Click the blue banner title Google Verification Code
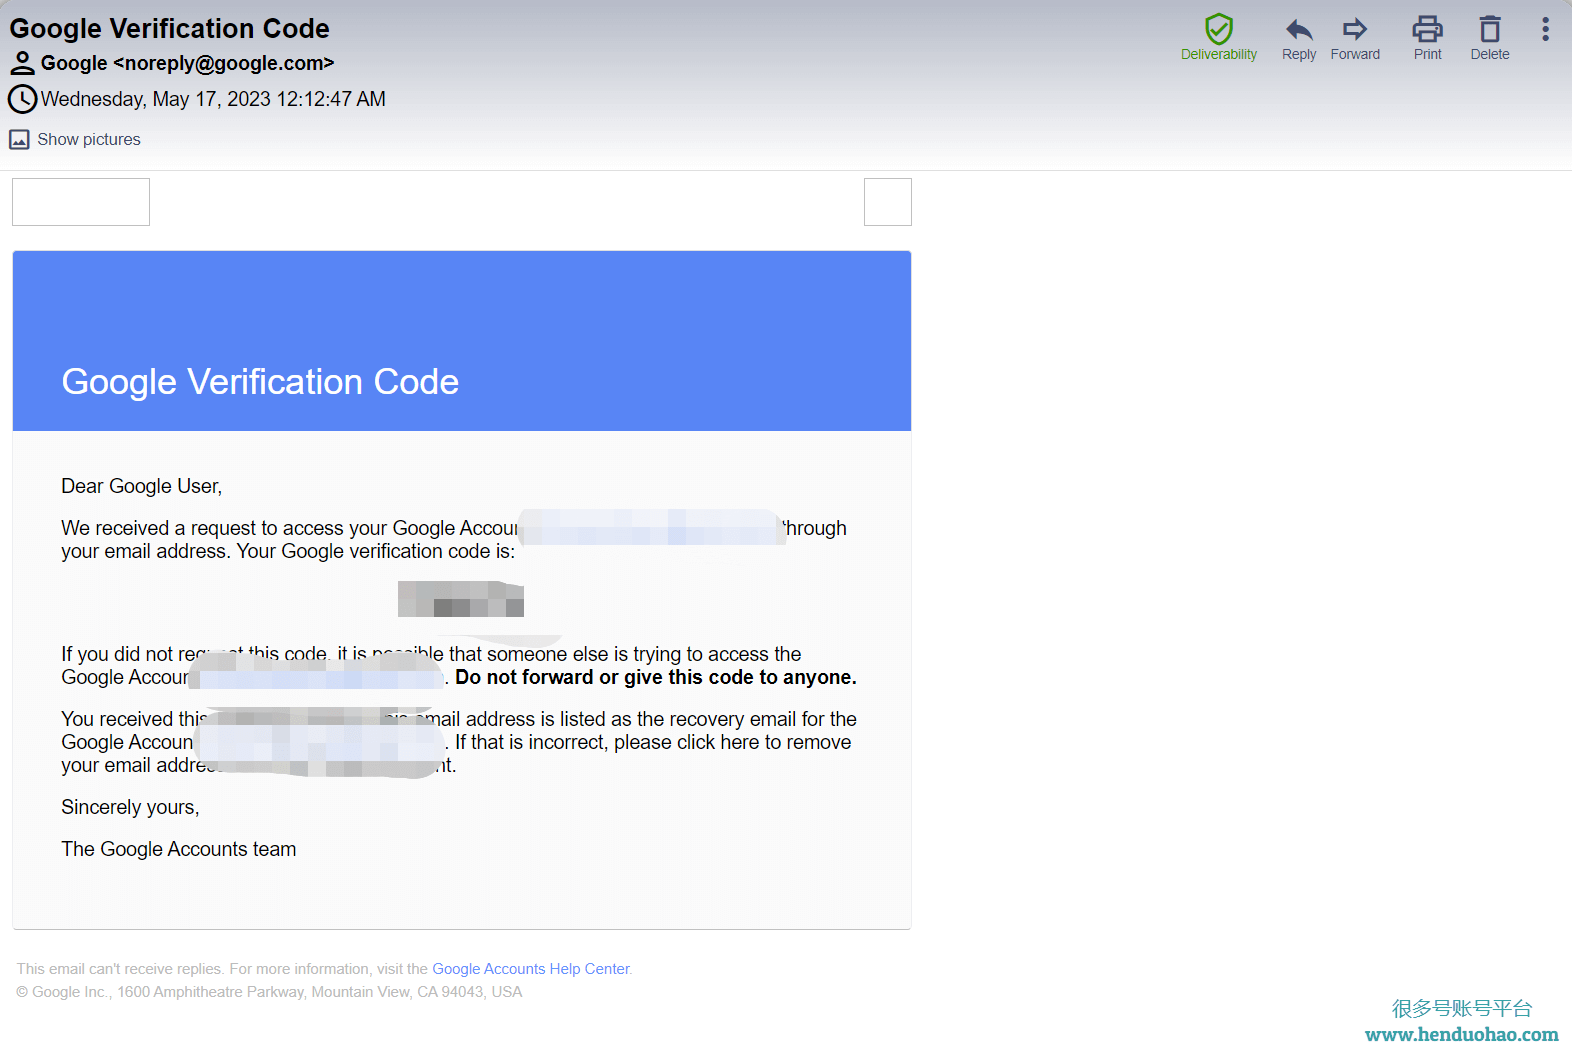This screenshot has height=1054, width=1572. [x=260, y=382]
